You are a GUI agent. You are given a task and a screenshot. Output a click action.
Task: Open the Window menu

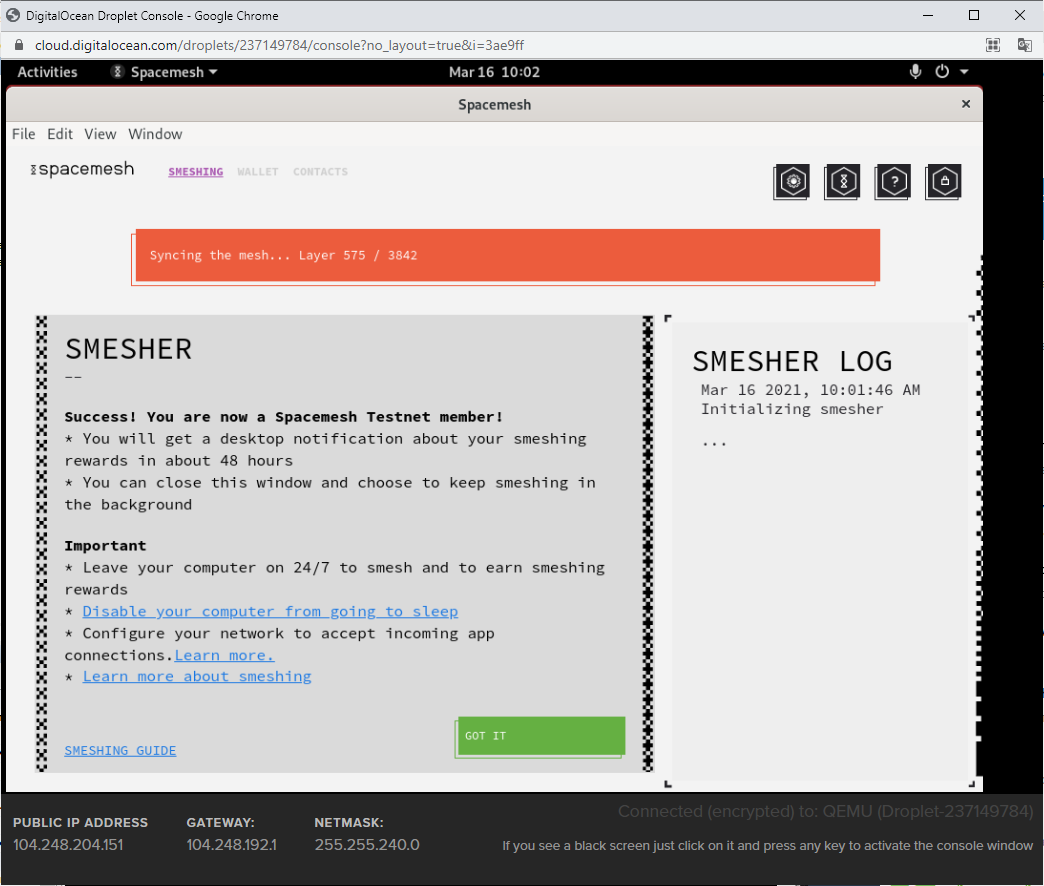[155, 134]
